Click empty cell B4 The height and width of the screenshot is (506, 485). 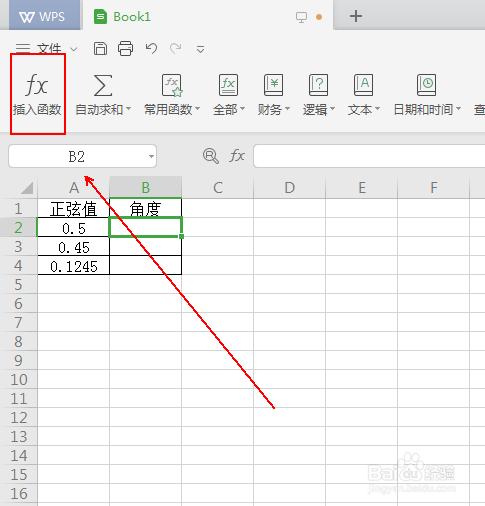pyautogui.click(x=146, y=266)
